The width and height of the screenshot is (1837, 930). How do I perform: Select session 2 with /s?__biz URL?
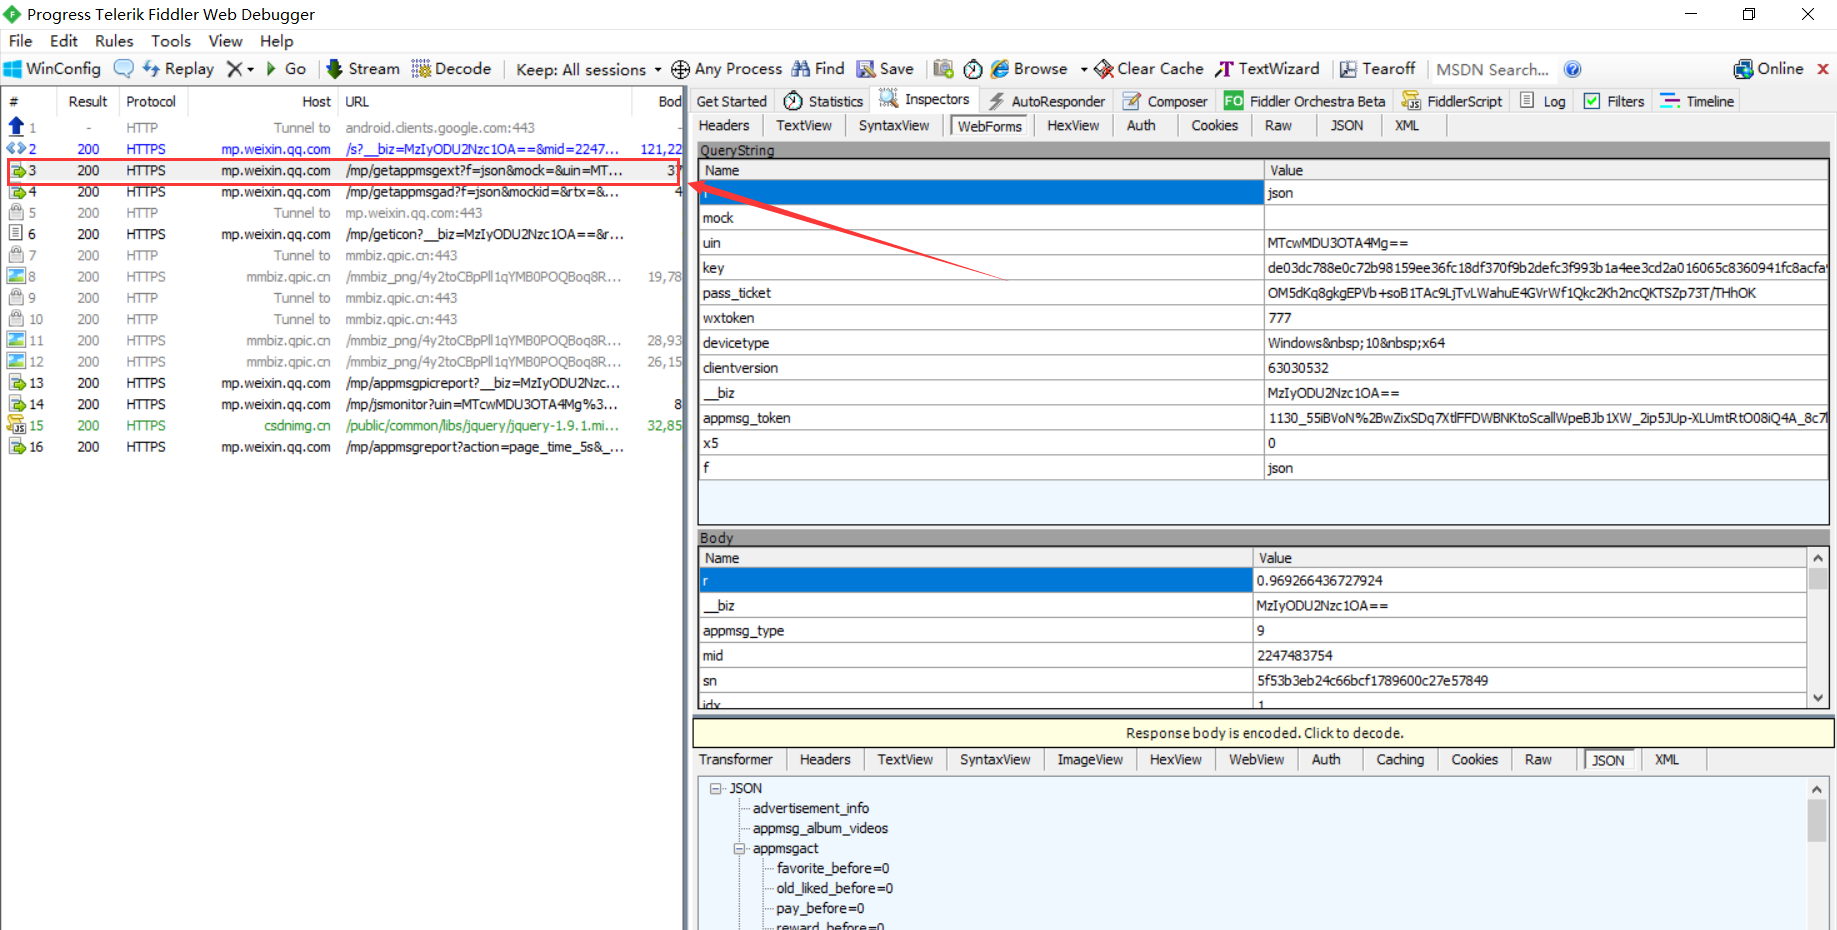pyautogui.click(x=343, y=149)
